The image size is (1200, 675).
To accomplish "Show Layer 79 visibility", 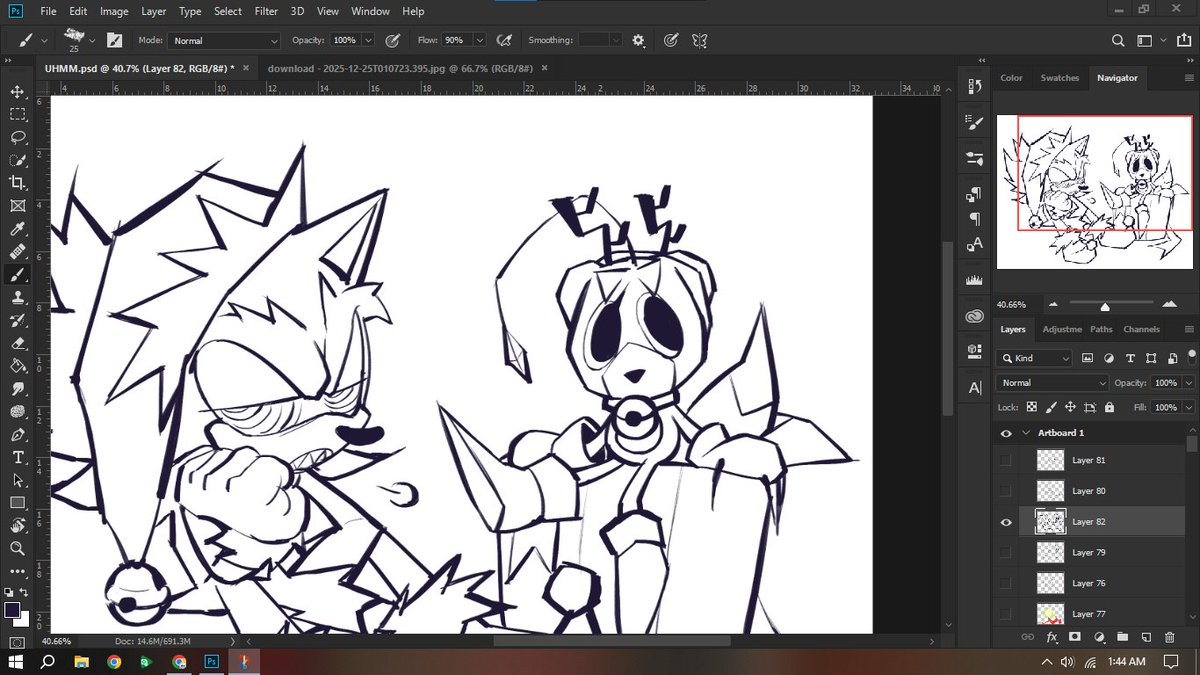I will 1006,552.
